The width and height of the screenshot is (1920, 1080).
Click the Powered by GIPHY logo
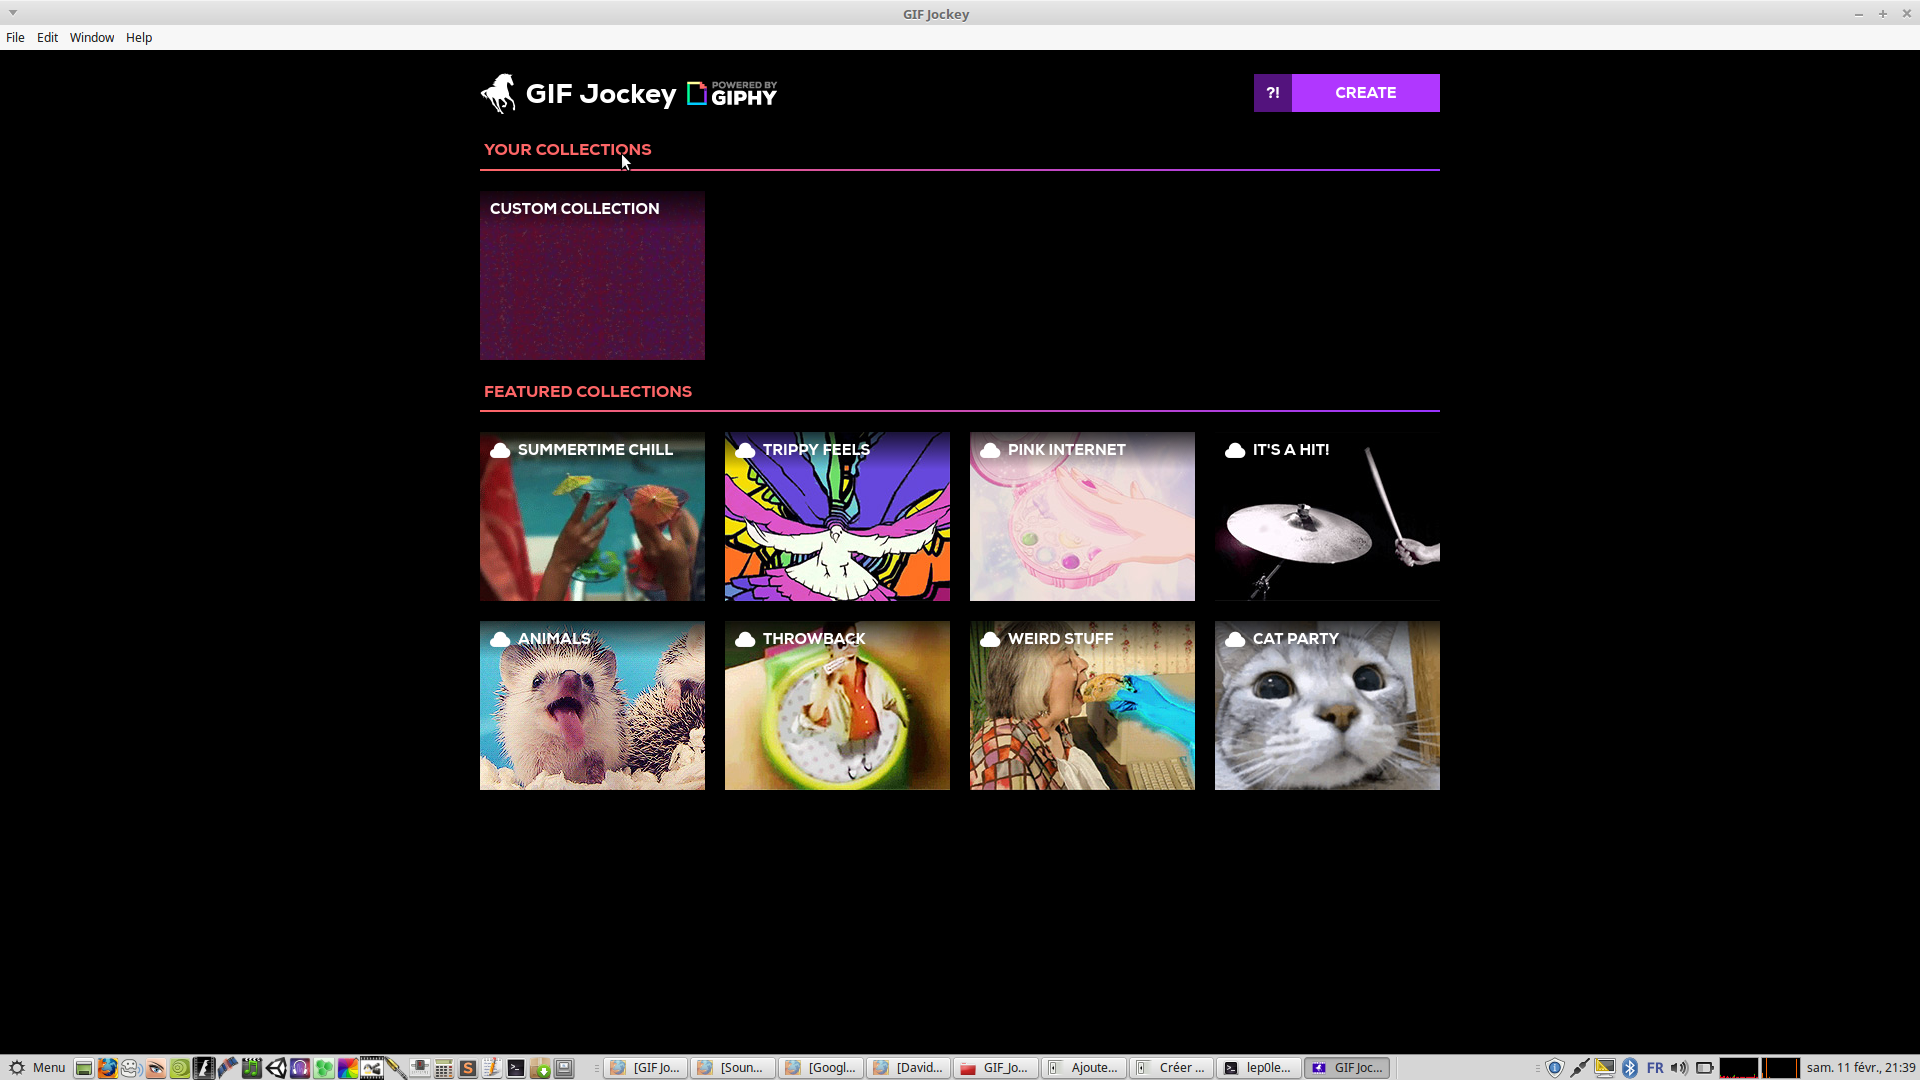[732, 94]
